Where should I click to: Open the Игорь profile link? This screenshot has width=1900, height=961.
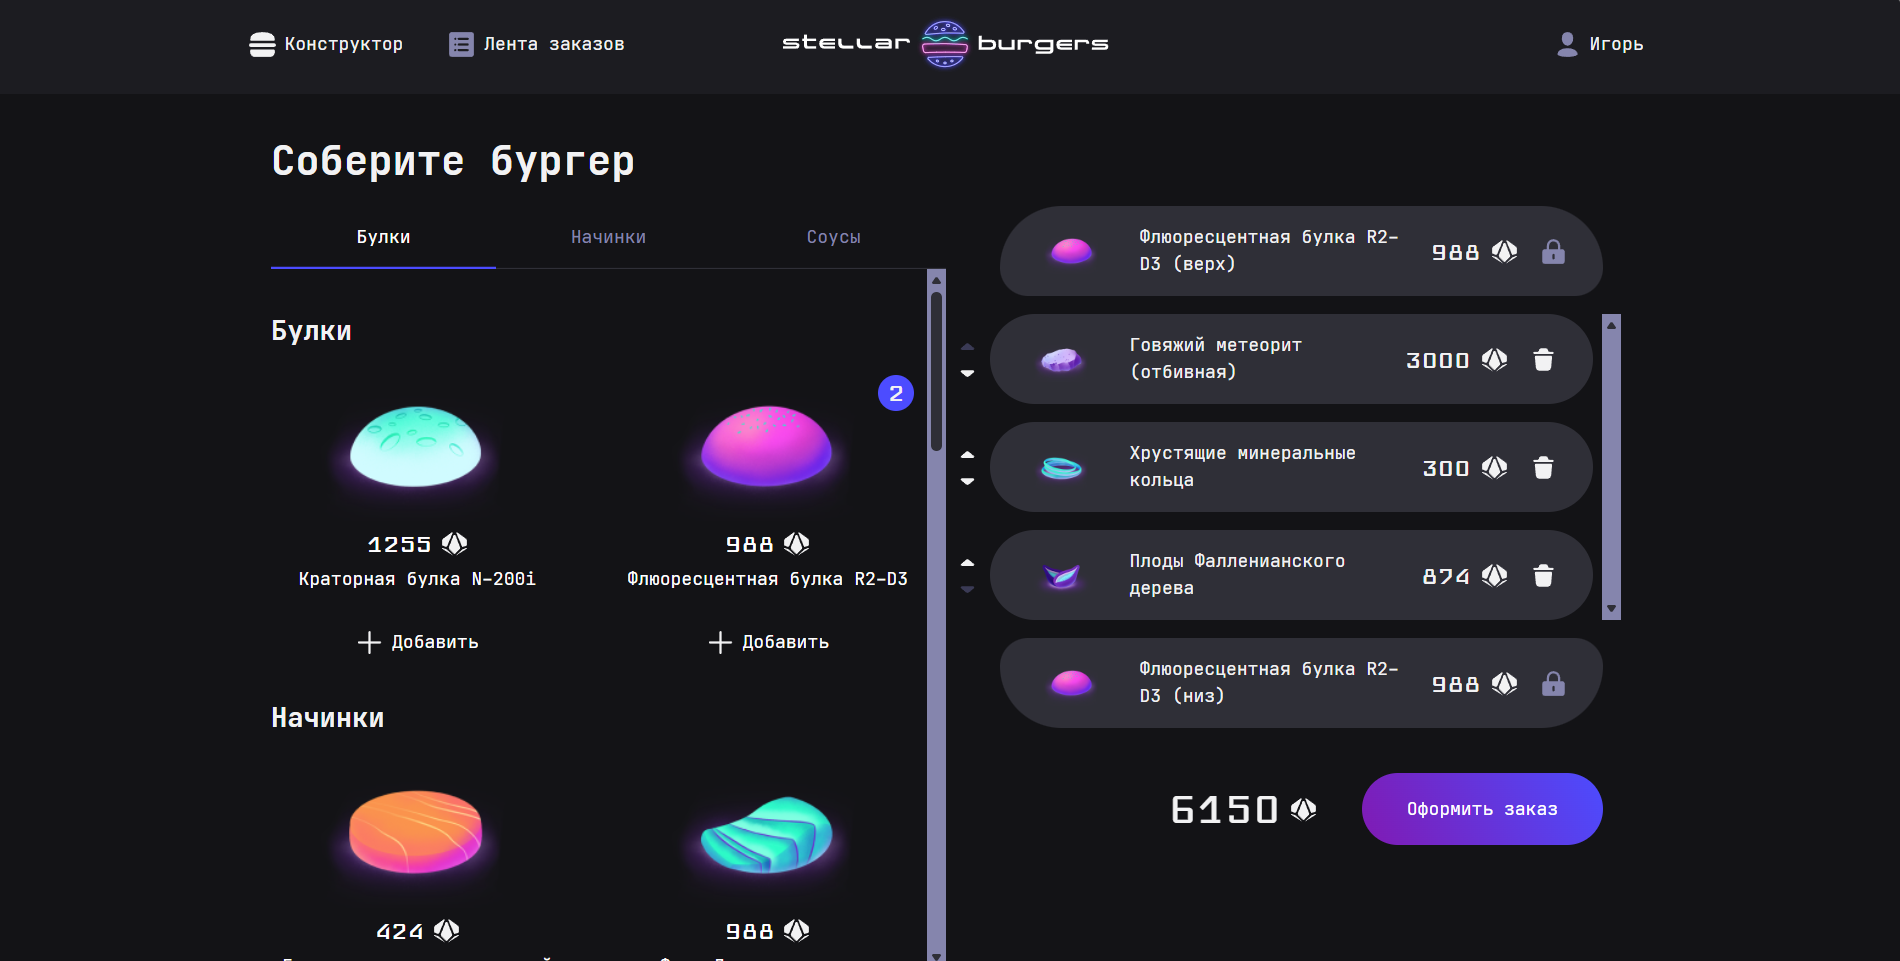point(1600,44)
